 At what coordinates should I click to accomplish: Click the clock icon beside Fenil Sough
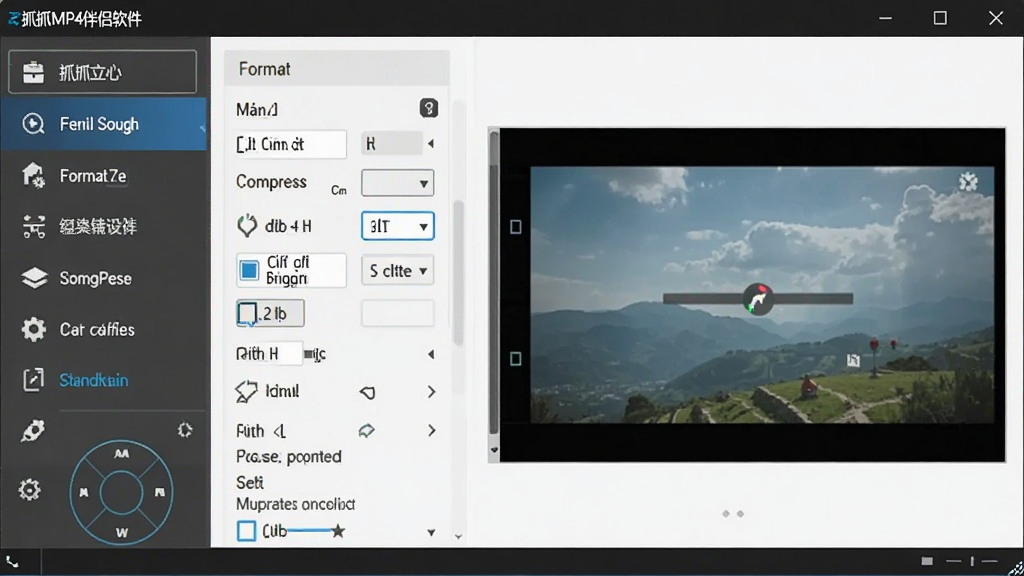pos(33,123)
